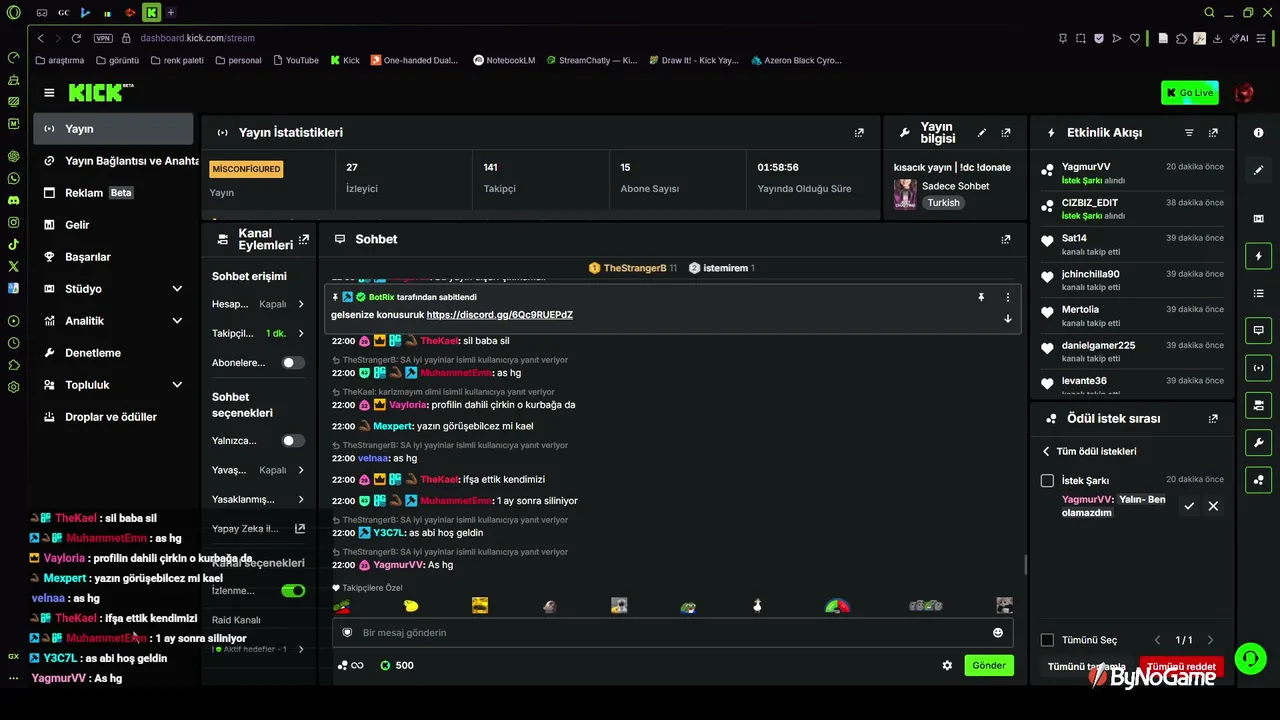Reject the İstek Şarkı request X
1280x720 pixels.
tap(1213, 506)
